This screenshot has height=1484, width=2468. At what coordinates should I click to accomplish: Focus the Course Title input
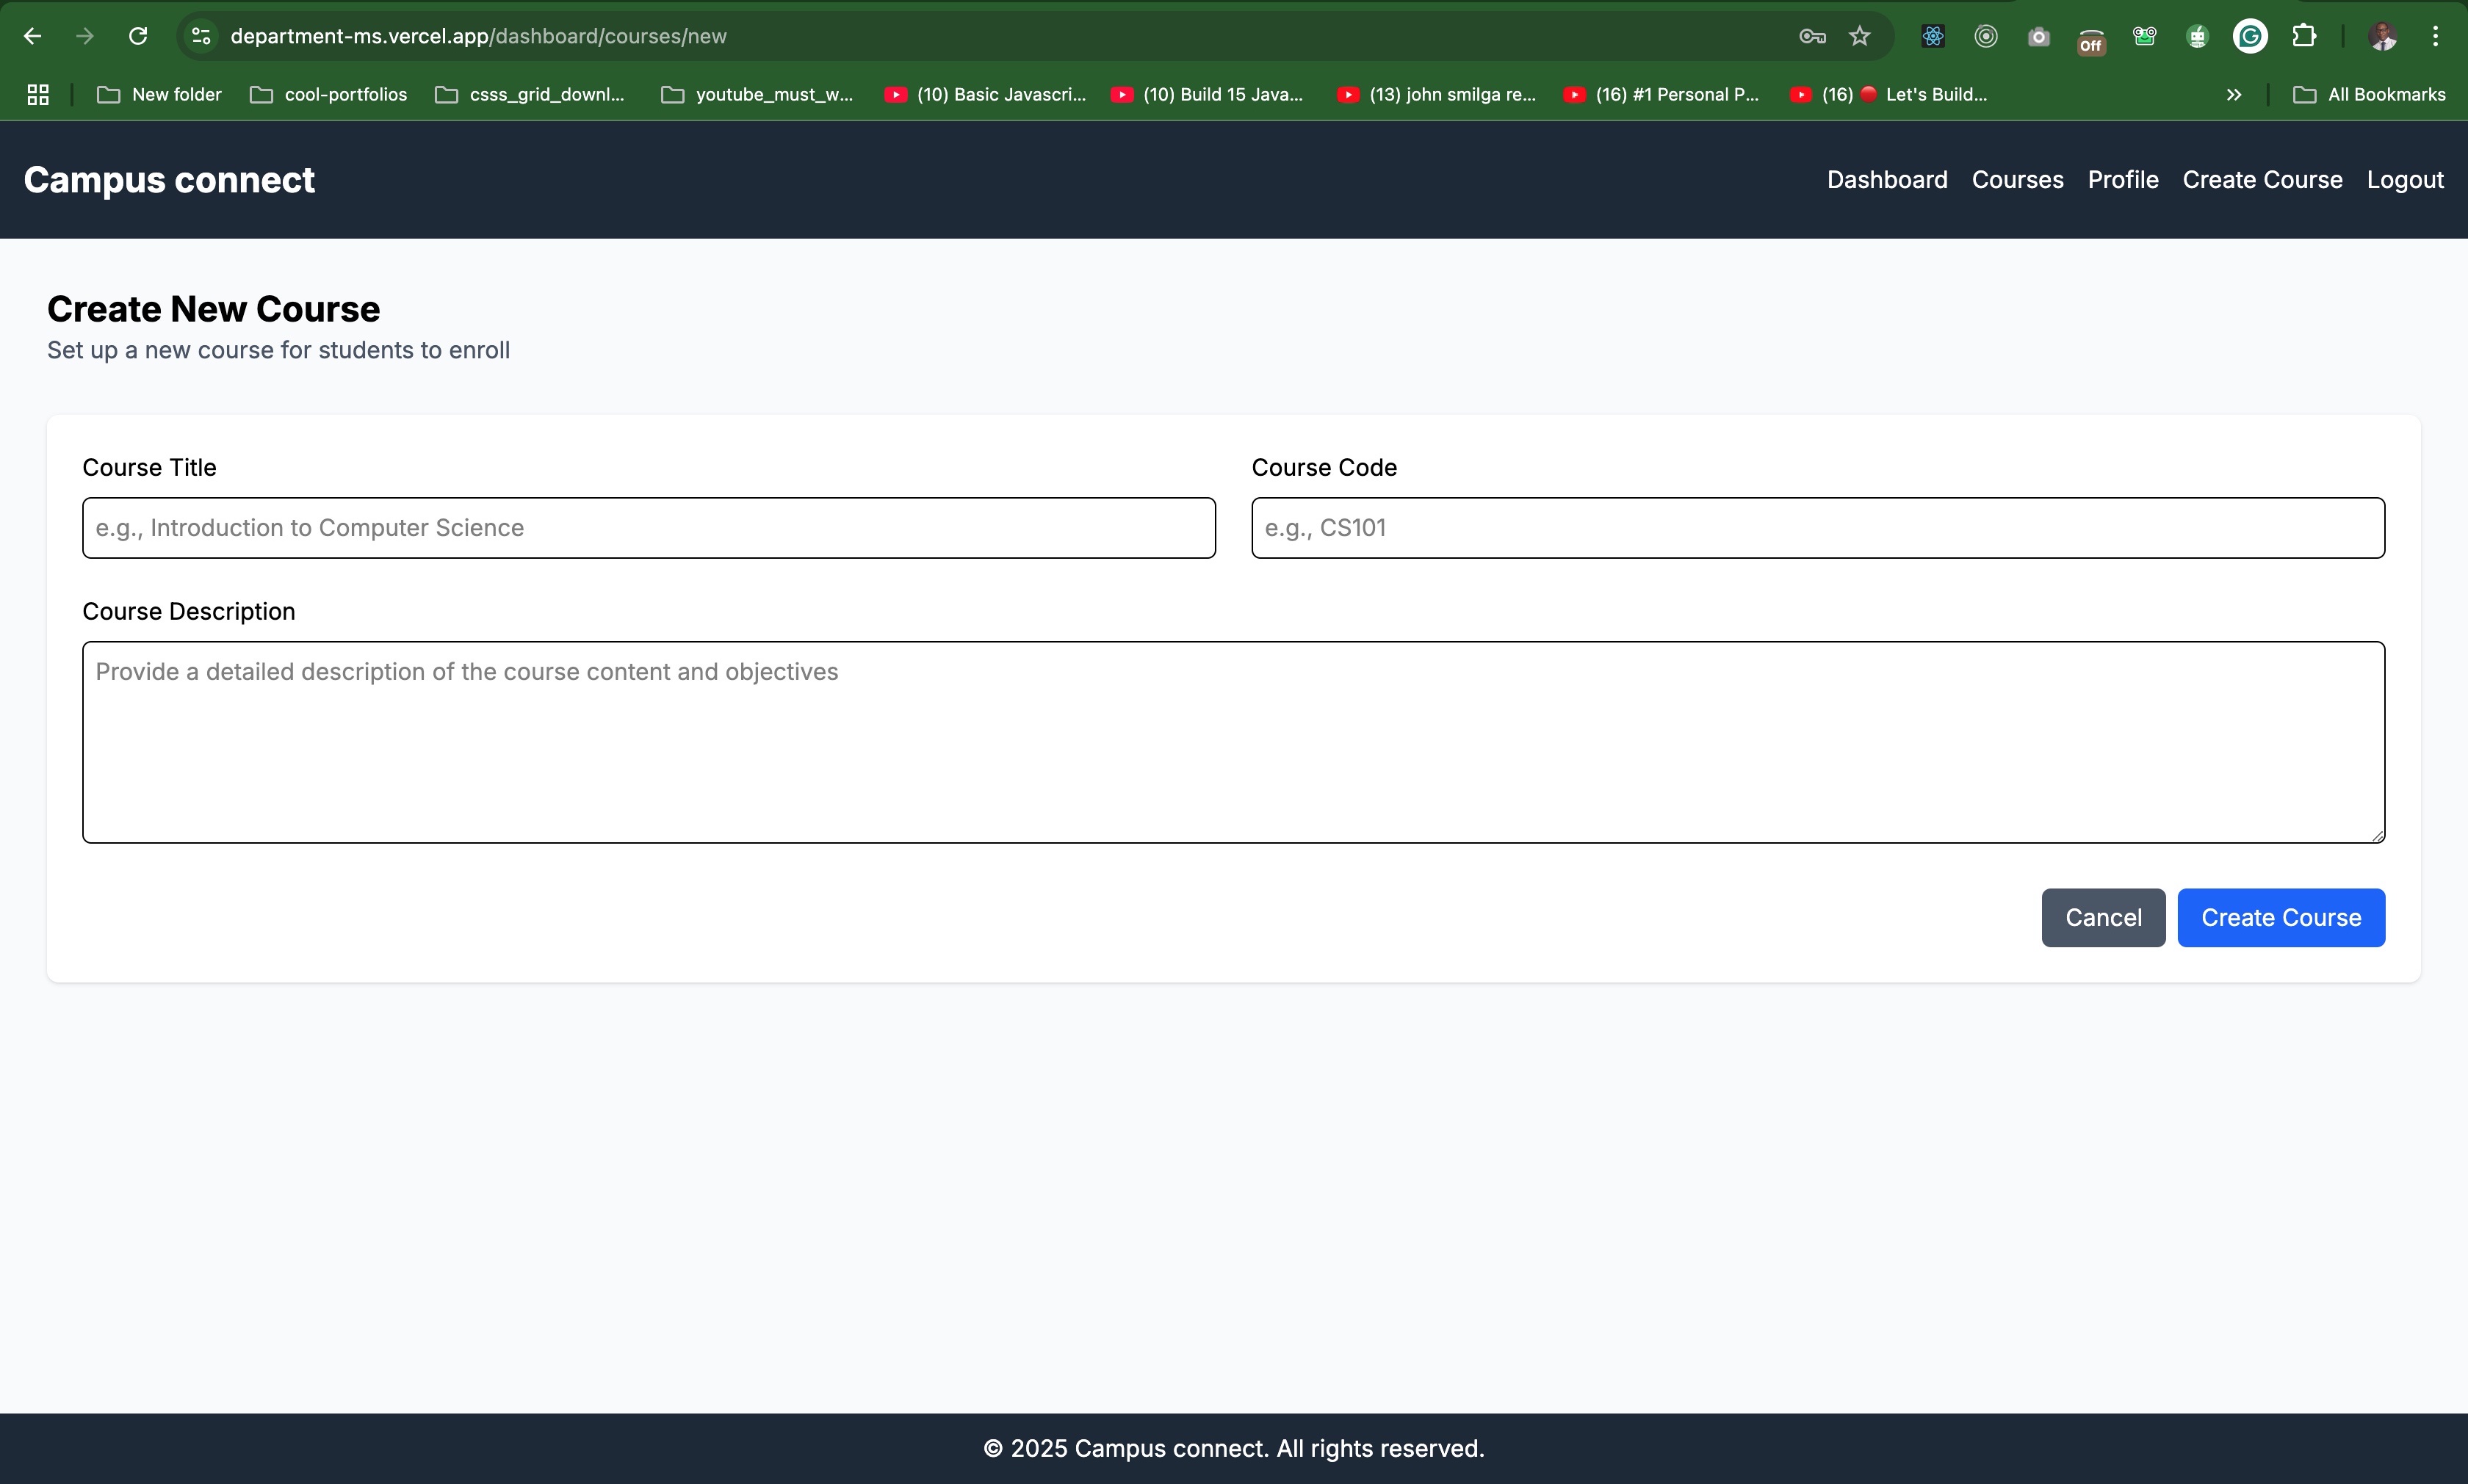pyautogui.click(x=648, y=528)
